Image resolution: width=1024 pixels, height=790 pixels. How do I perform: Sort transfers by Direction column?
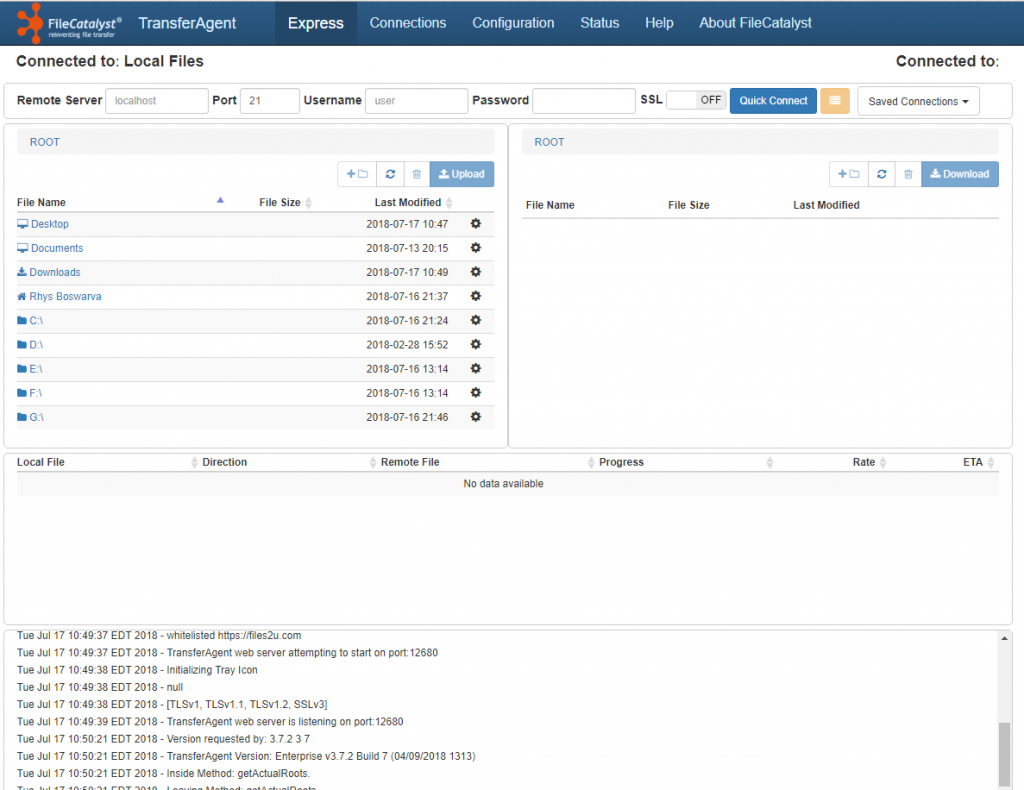(225, 462)
